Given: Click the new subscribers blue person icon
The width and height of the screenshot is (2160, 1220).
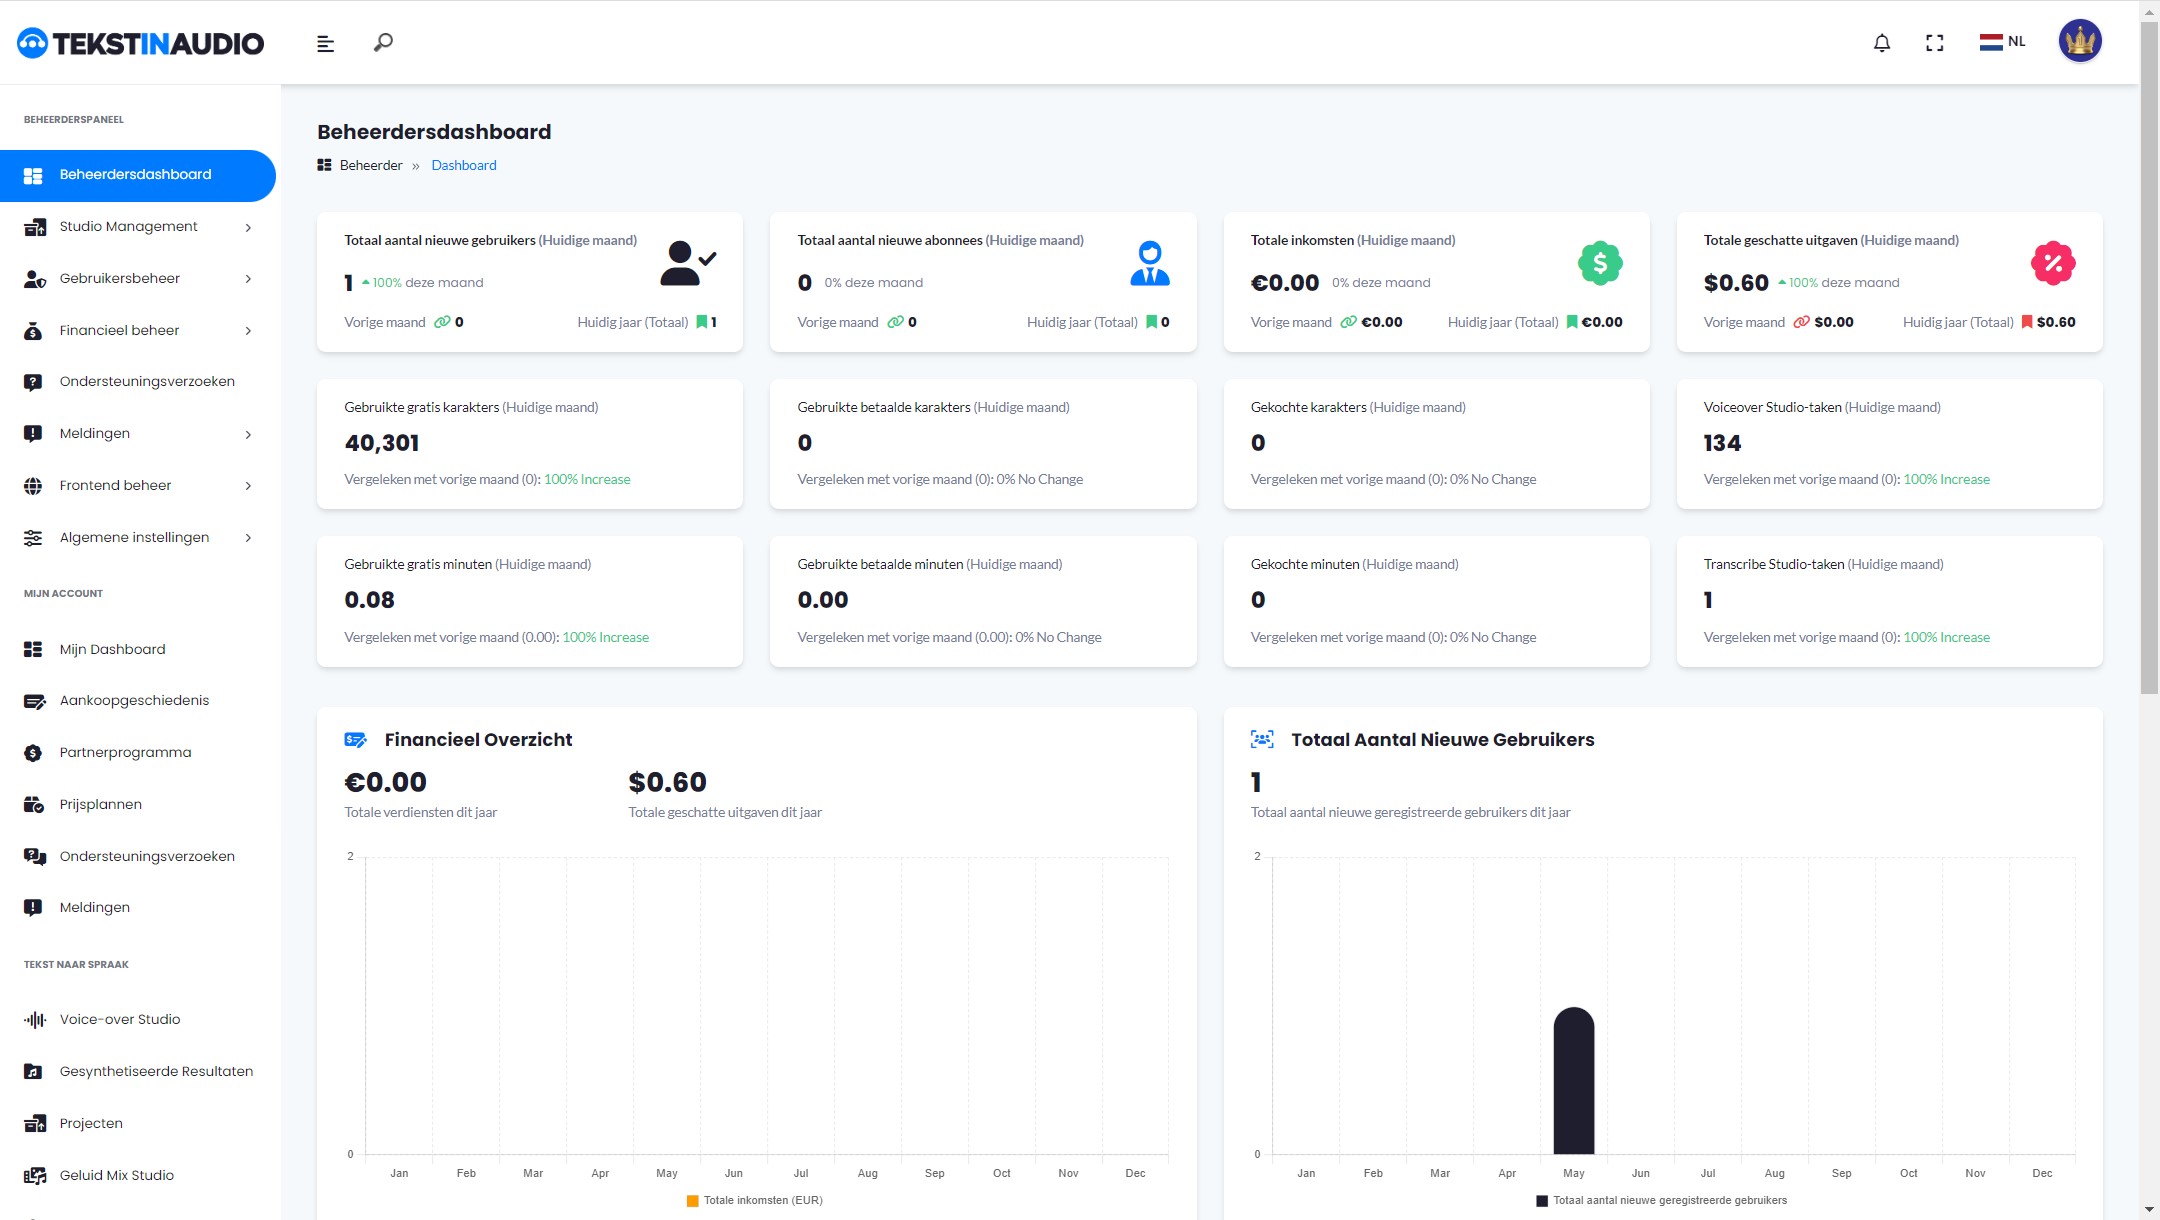Looking at the screenshot, I should coord(1150,263).
